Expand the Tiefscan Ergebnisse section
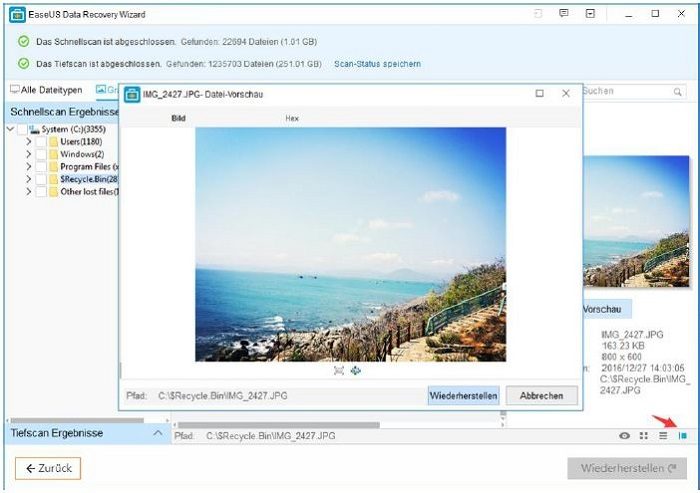The height and width of the screenshot is (493, 700). (x=157, y=434)
